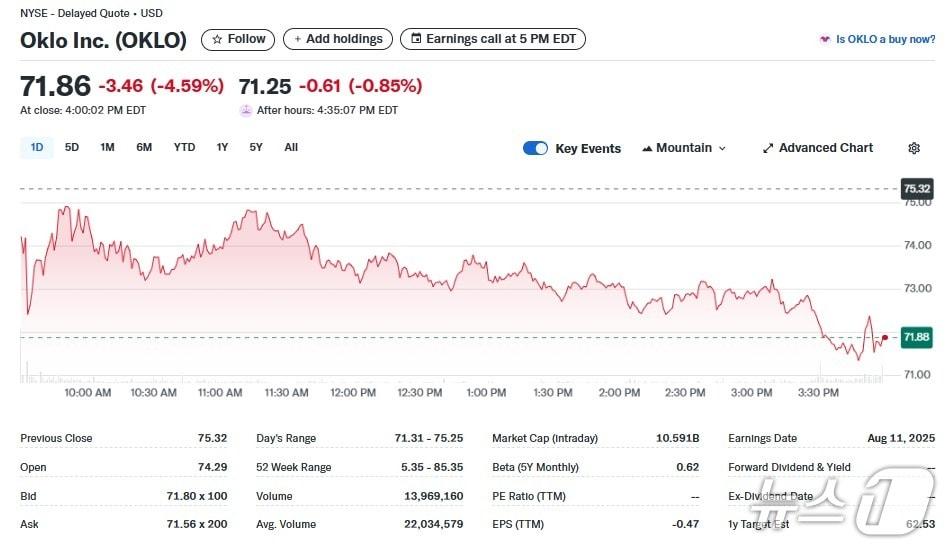
Task: Expand the Mountain chart type dropdown arrow
Action: pos(723,148)
